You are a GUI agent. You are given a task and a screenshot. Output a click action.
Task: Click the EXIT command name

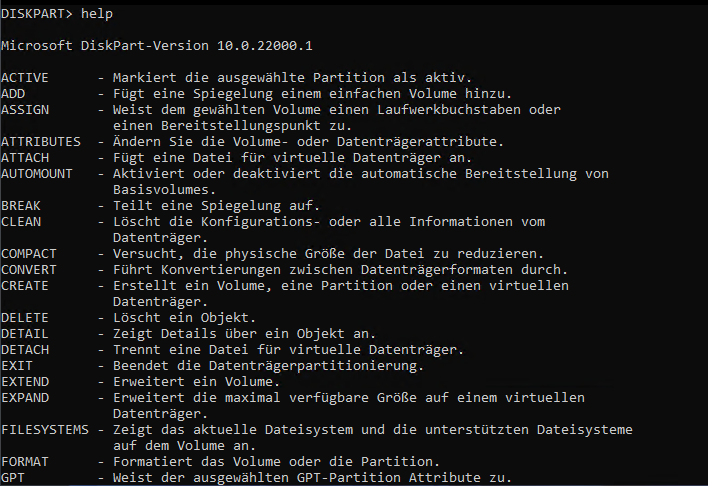pyautogui.click(x=17, y=365)
